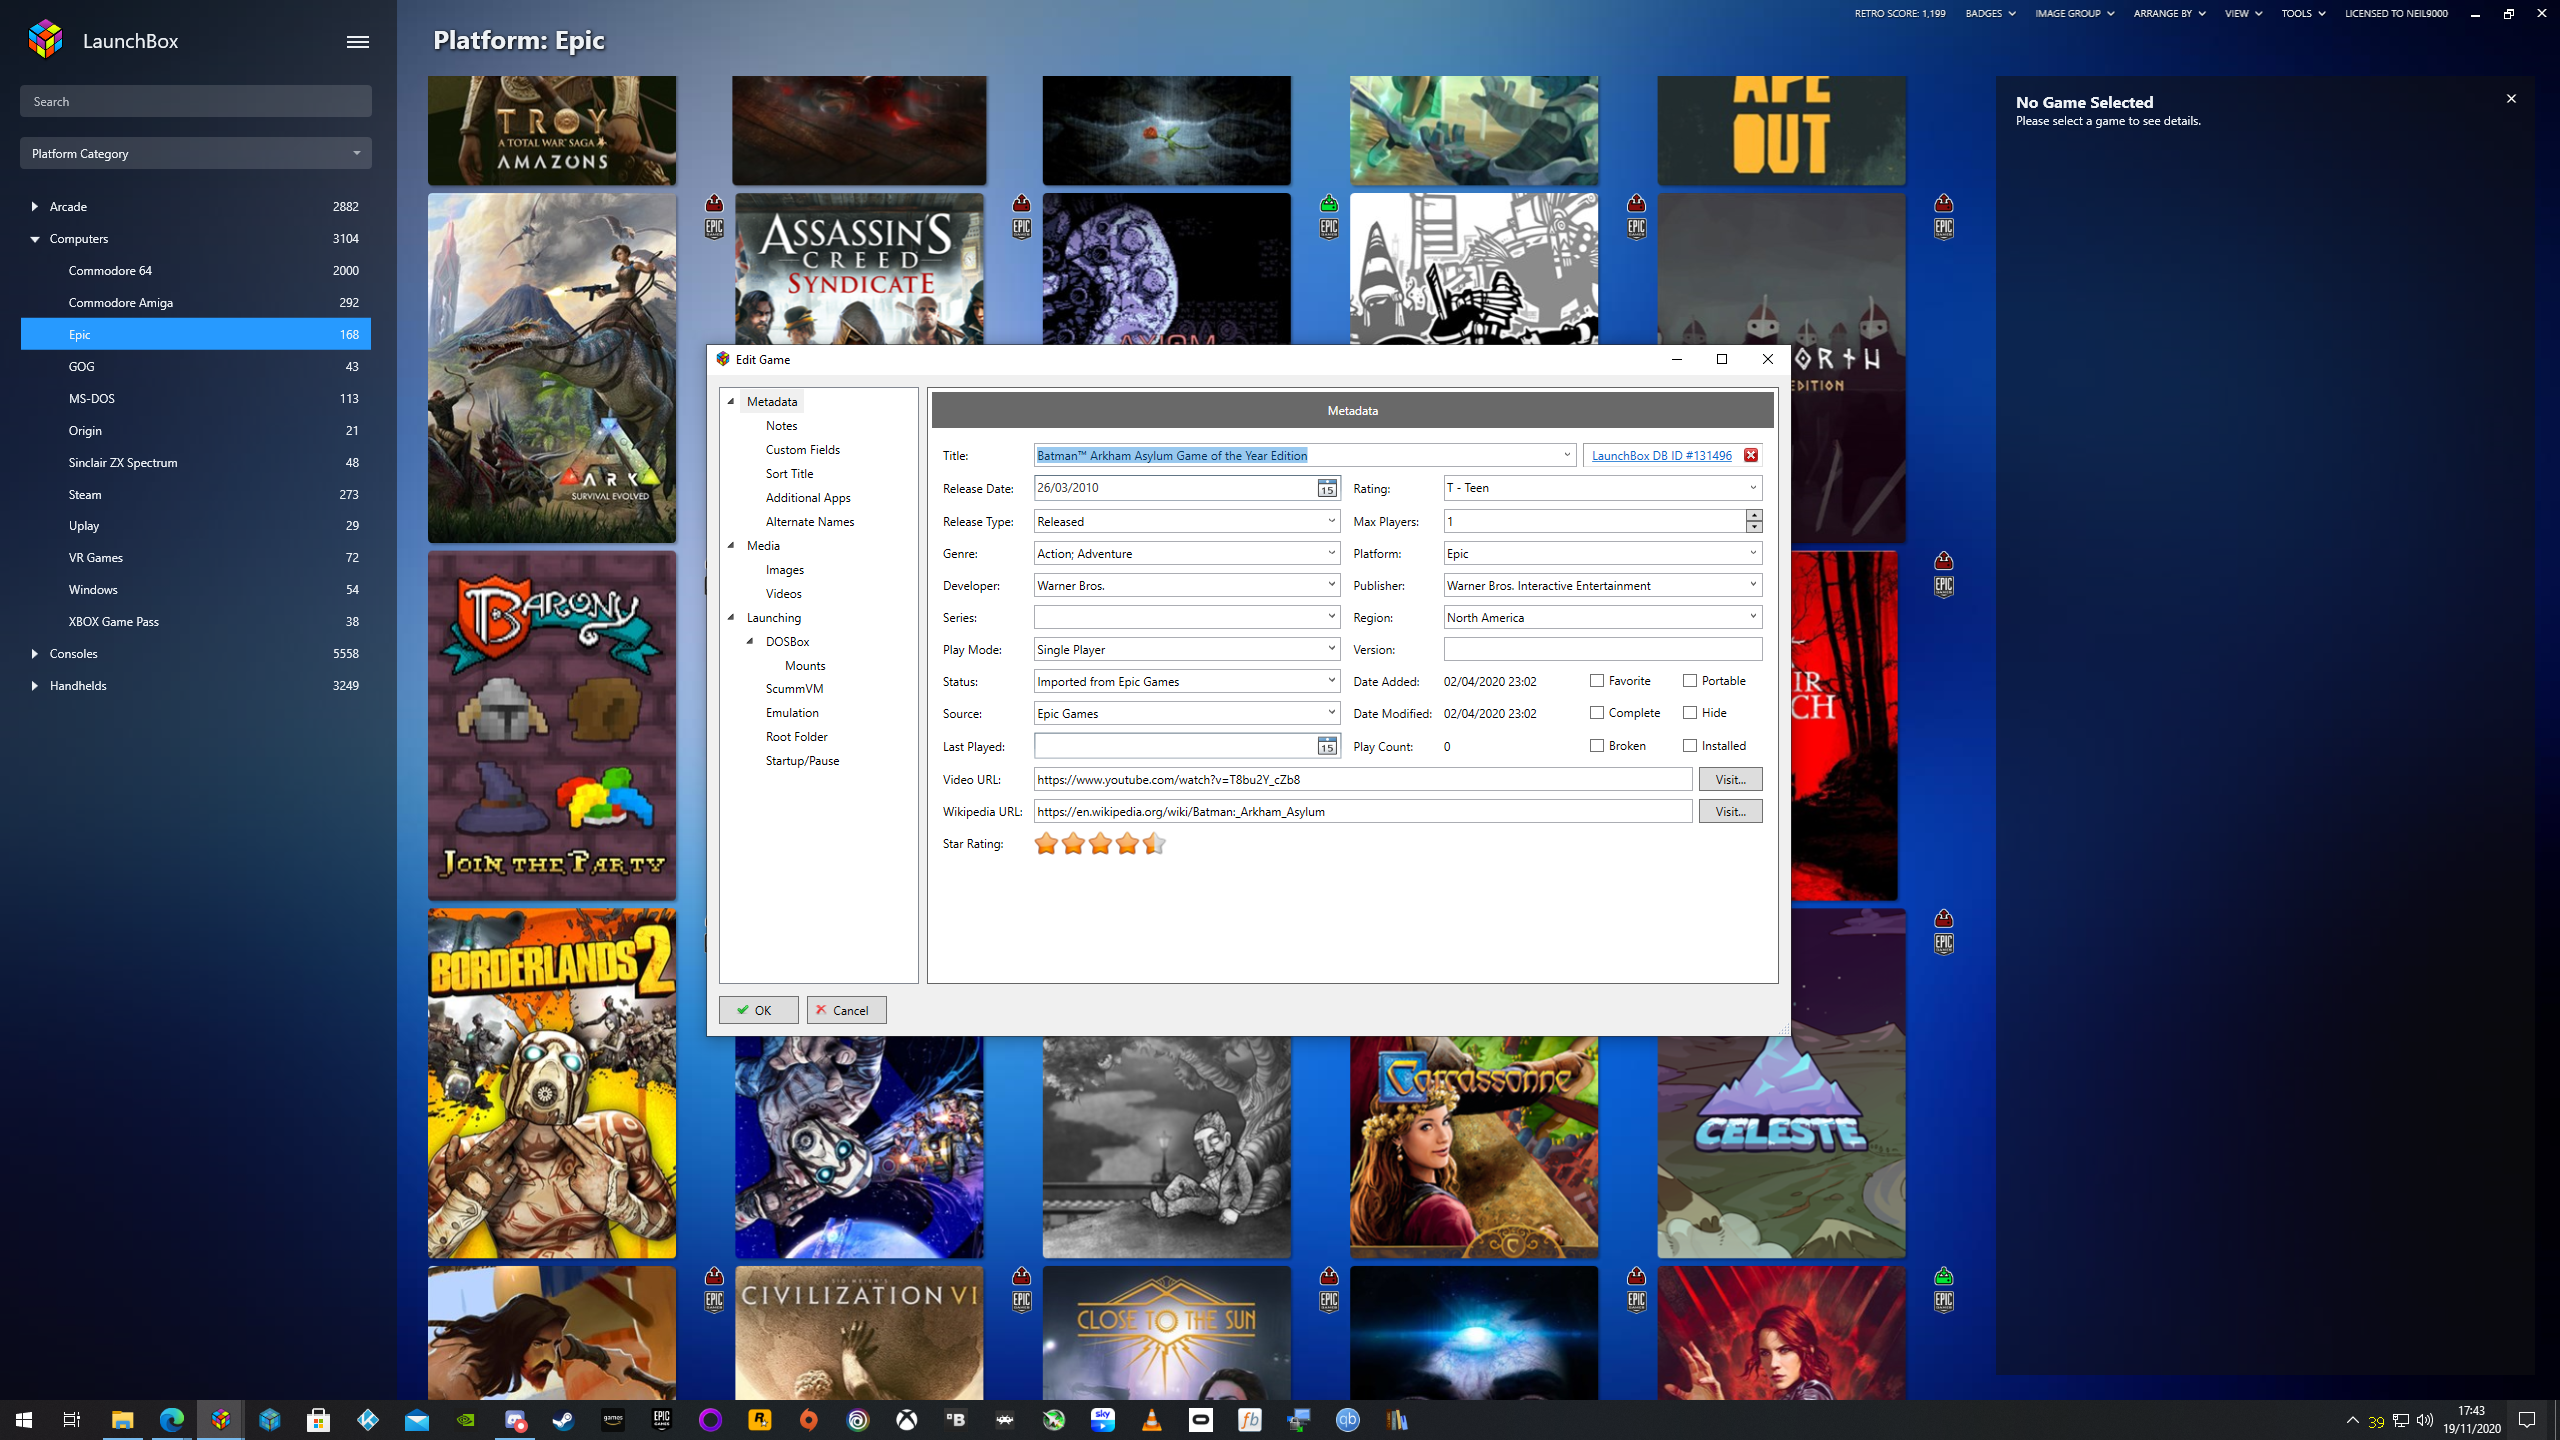Open Rockstar Games Launcher from the taskbar
This screenshot has height=1440, width=2560.
click(x=760, y=1420)
